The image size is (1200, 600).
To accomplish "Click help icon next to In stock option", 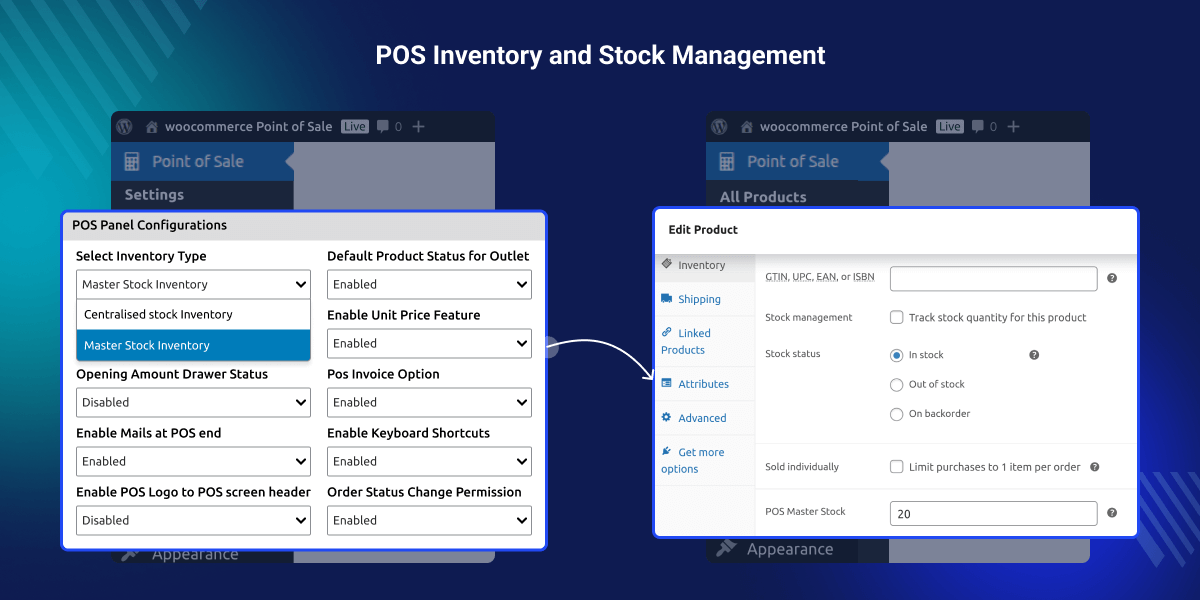I will pyautogui.click(x=1034, y=355).
